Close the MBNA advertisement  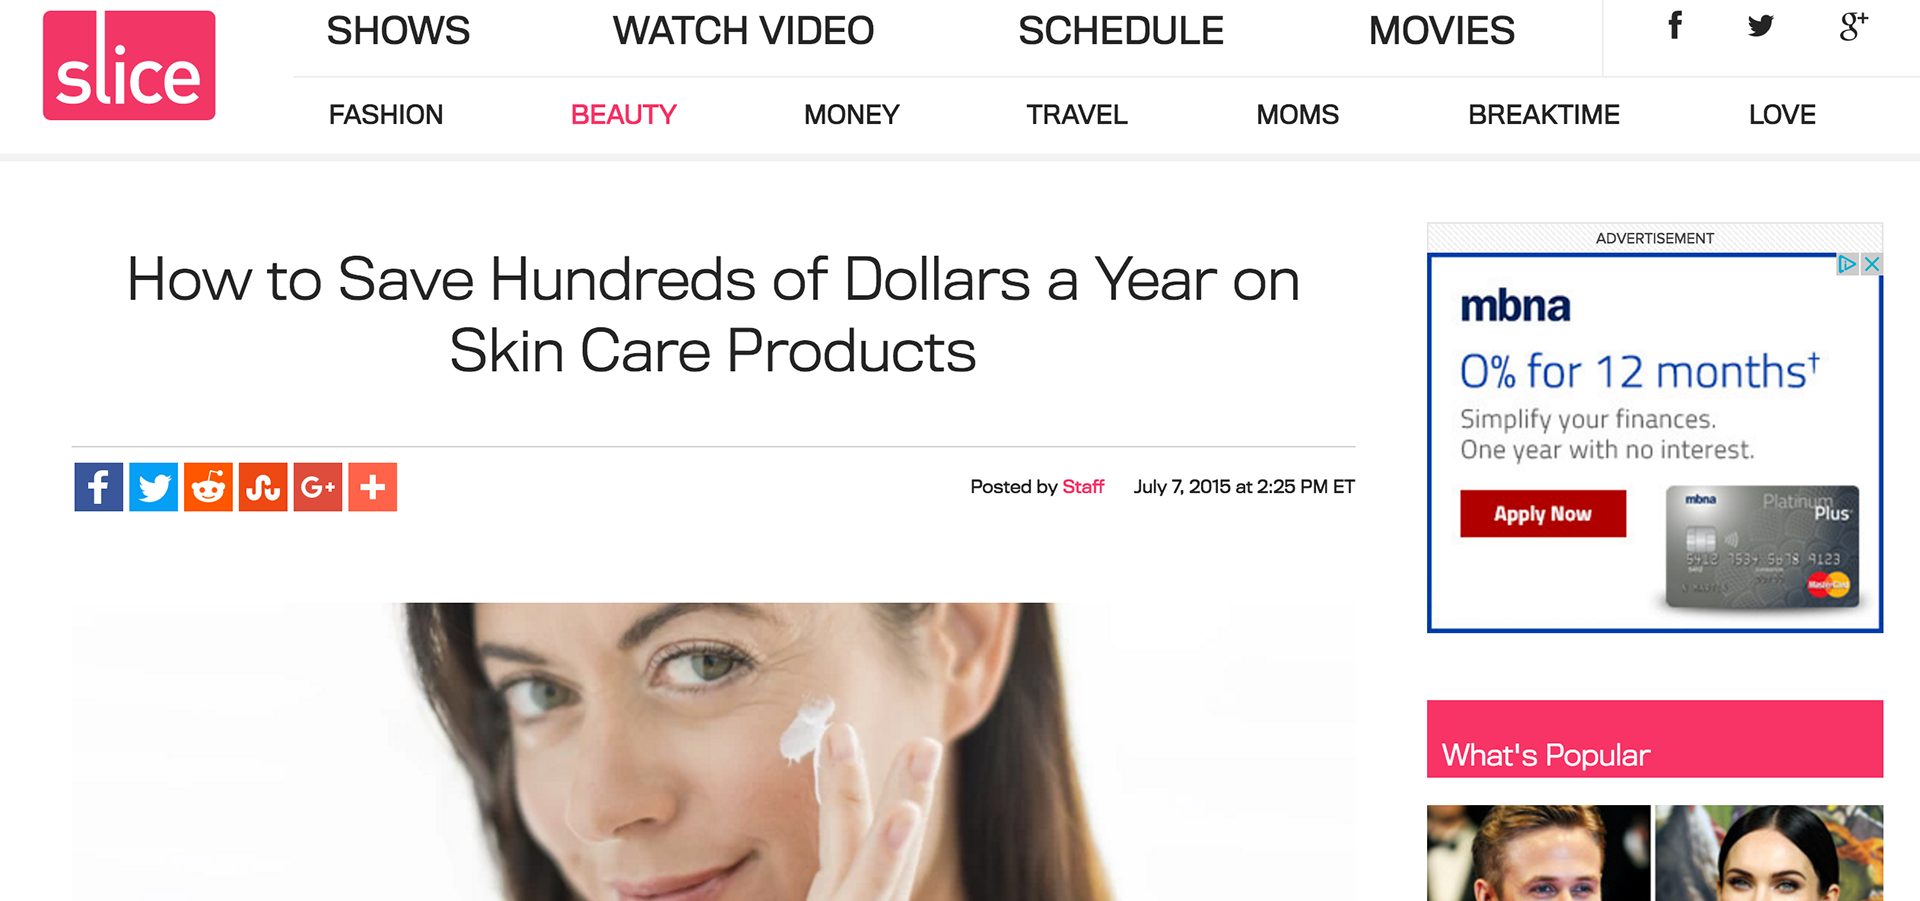(x=1872, y=264)
